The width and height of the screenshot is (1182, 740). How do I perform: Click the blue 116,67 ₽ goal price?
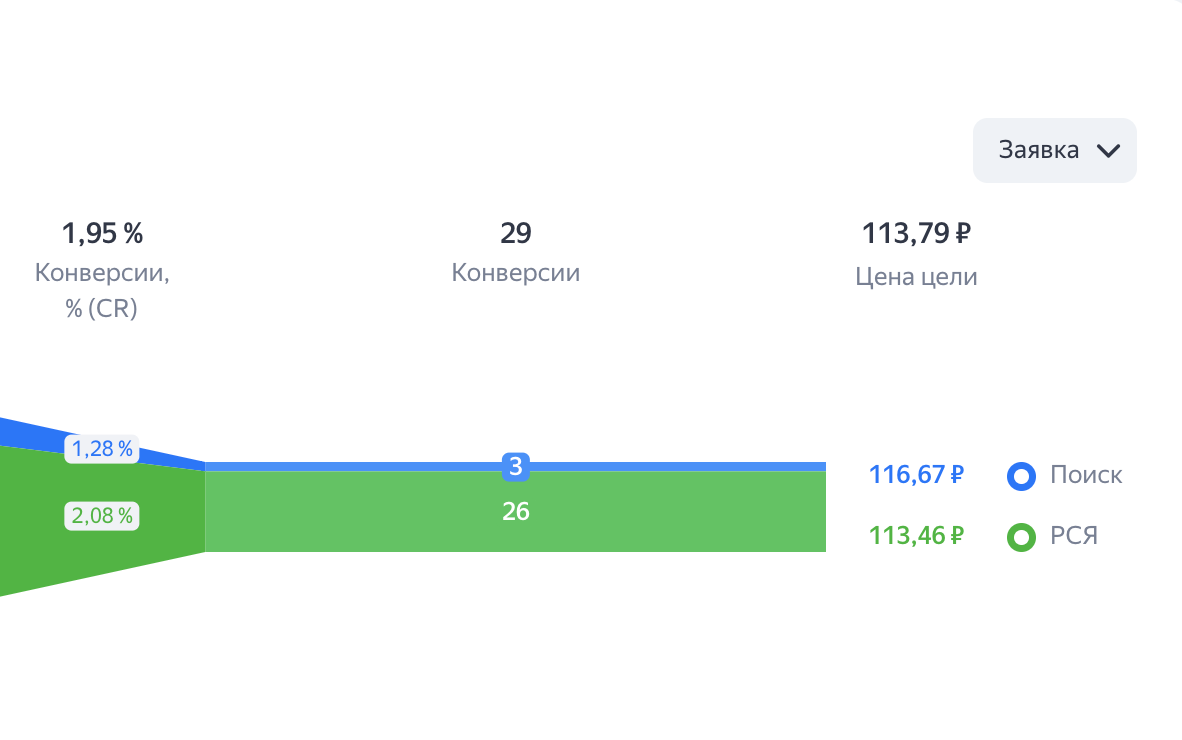pyautogui.click(x=916, y=475)
